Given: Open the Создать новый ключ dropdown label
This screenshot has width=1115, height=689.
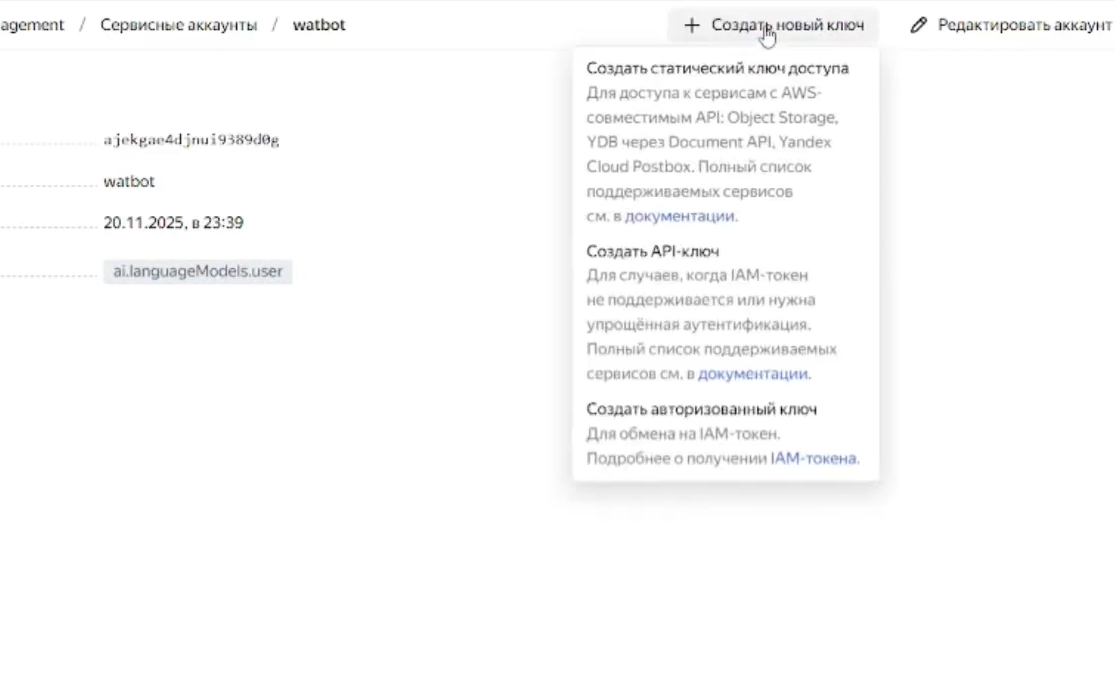Looking at the screenshot, I should 787,25.
